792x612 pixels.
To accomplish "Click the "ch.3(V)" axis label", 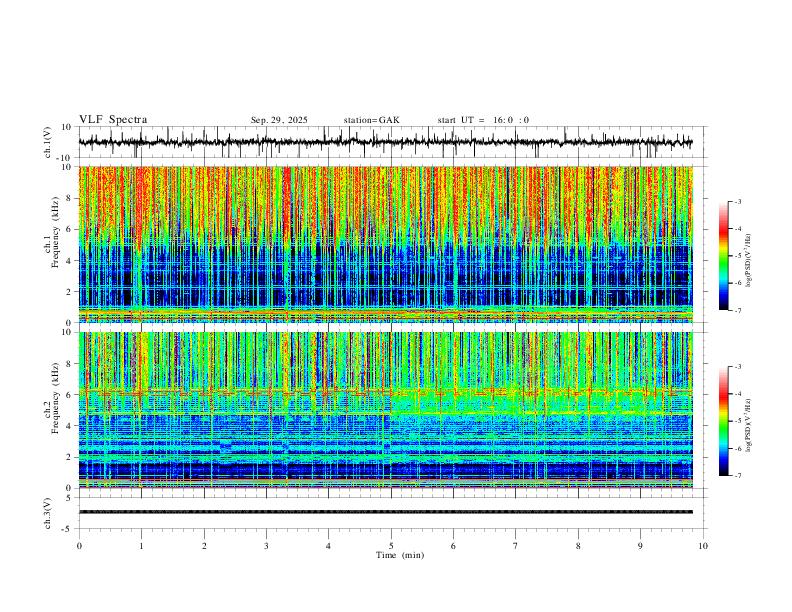I will pyautogui.click(x=48, y=513).
